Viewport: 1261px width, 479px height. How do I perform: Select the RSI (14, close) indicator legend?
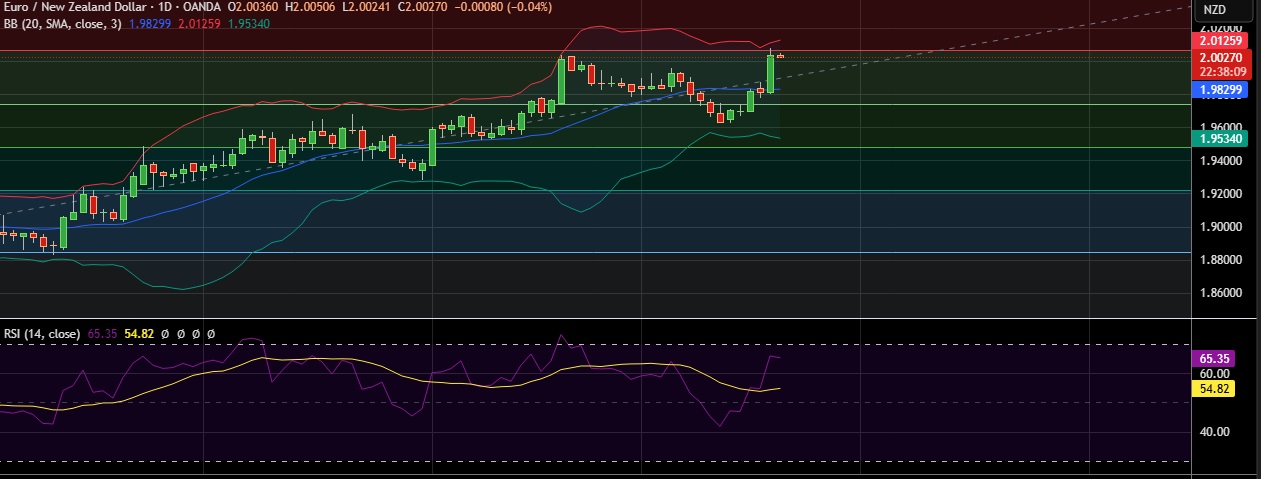point(41,333)
